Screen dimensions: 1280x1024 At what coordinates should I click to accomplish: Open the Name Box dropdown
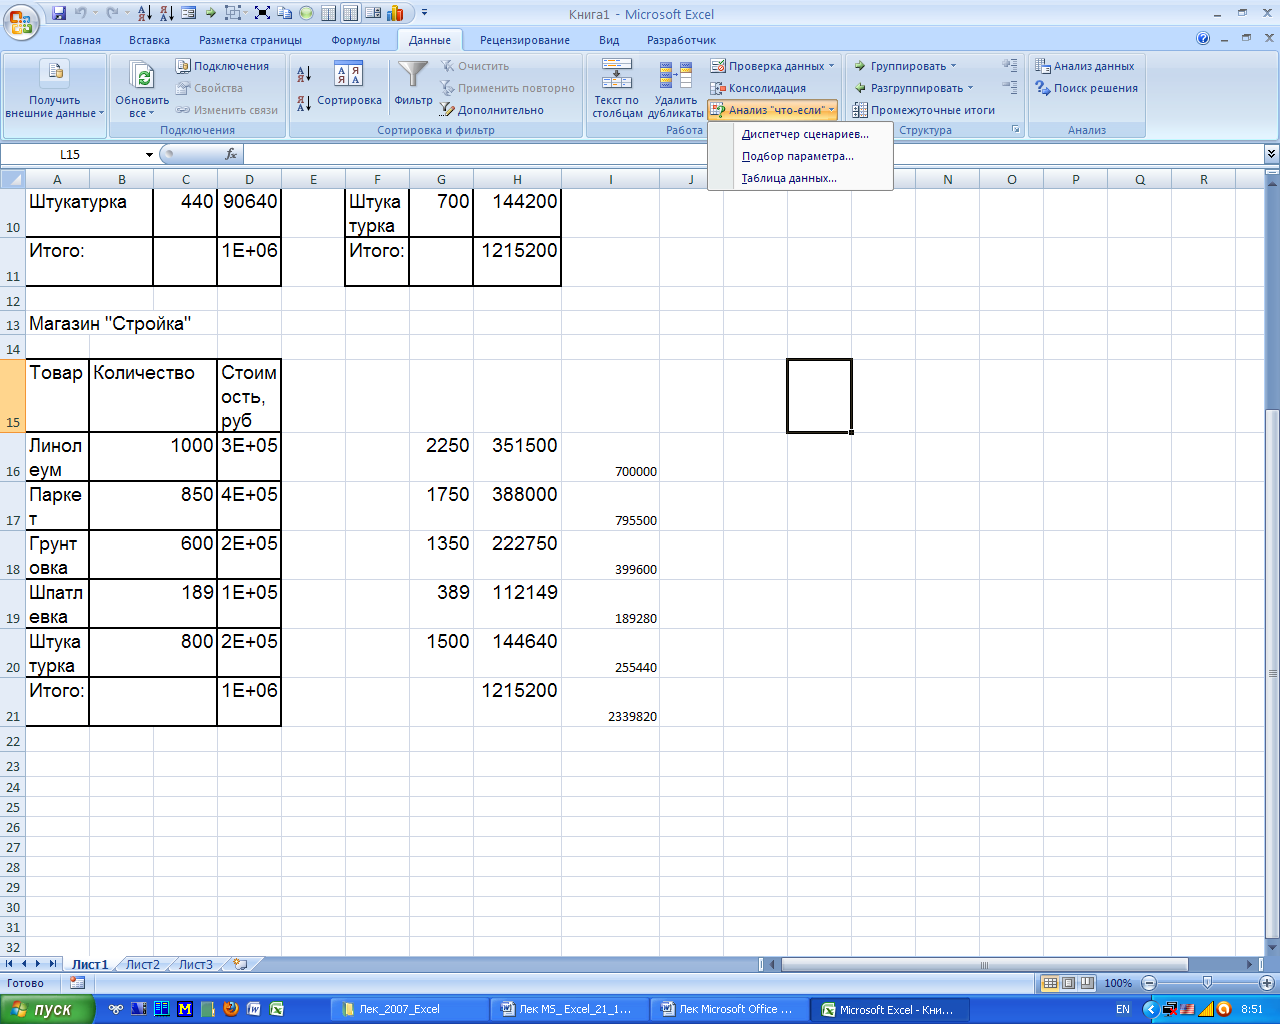pos(149,154)
